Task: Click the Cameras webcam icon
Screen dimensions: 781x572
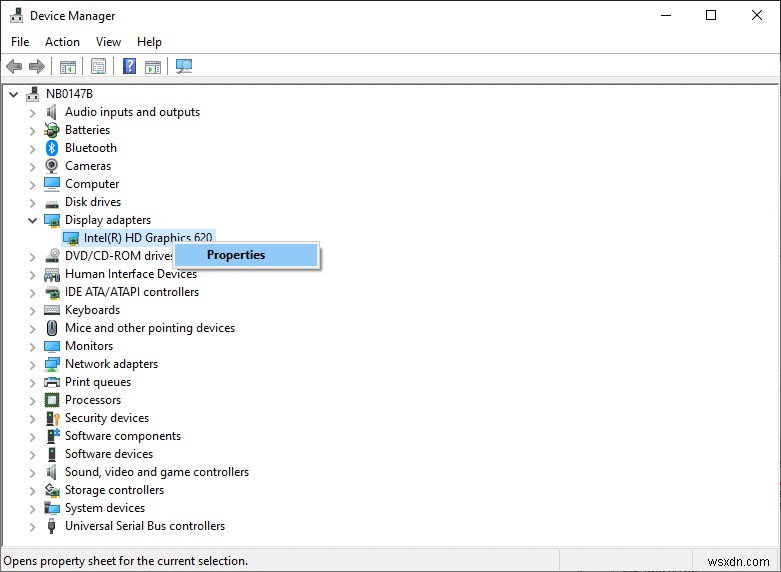Action: point(52,166)
